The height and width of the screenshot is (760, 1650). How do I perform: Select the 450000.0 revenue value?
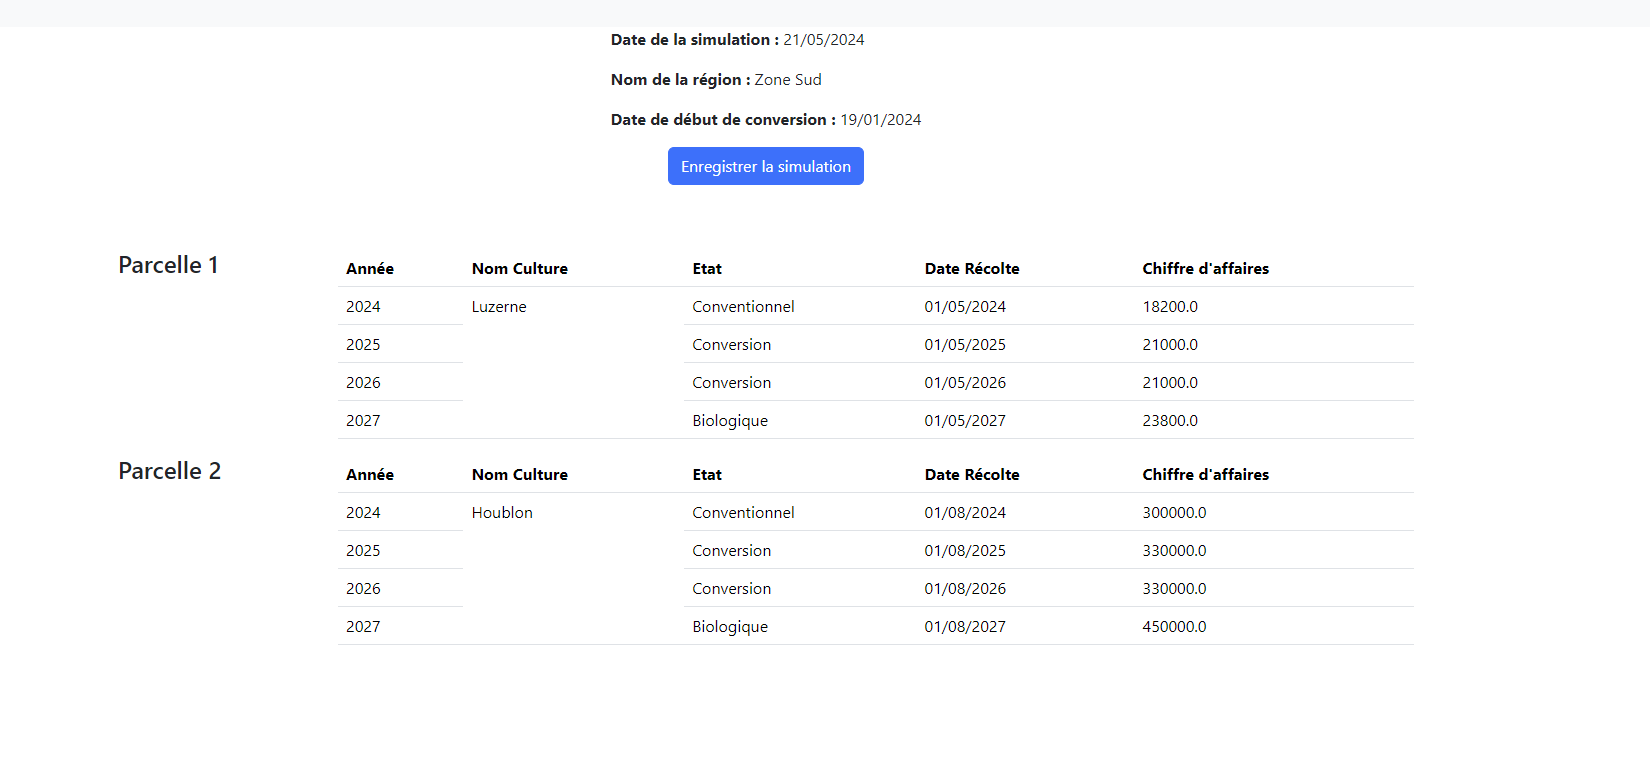coord(1174,627)
